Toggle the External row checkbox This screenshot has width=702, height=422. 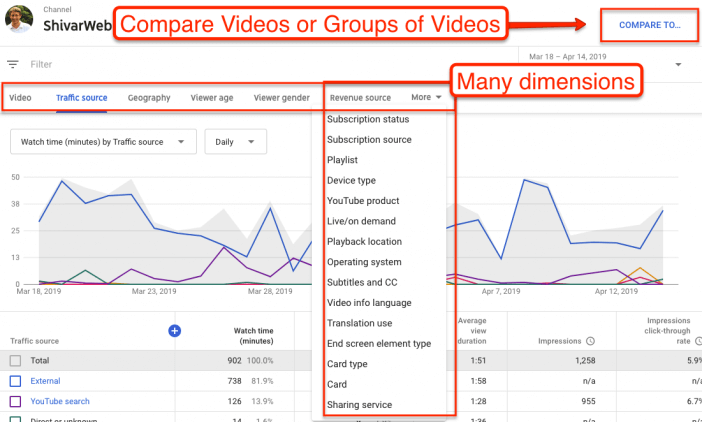pyautogui.click(x=15, y=381)
